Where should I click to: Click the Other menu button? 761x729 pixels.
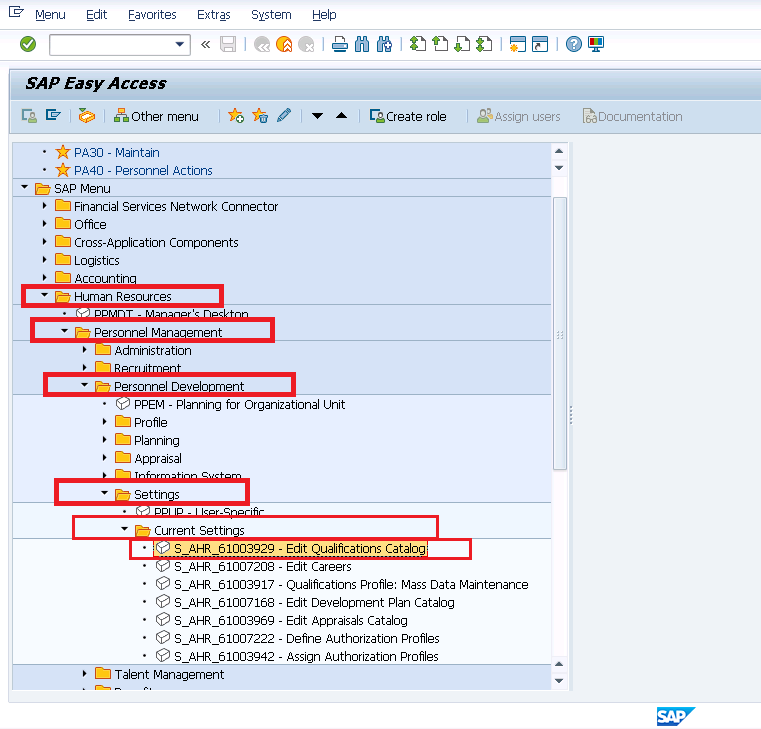[x=156, y=116]
